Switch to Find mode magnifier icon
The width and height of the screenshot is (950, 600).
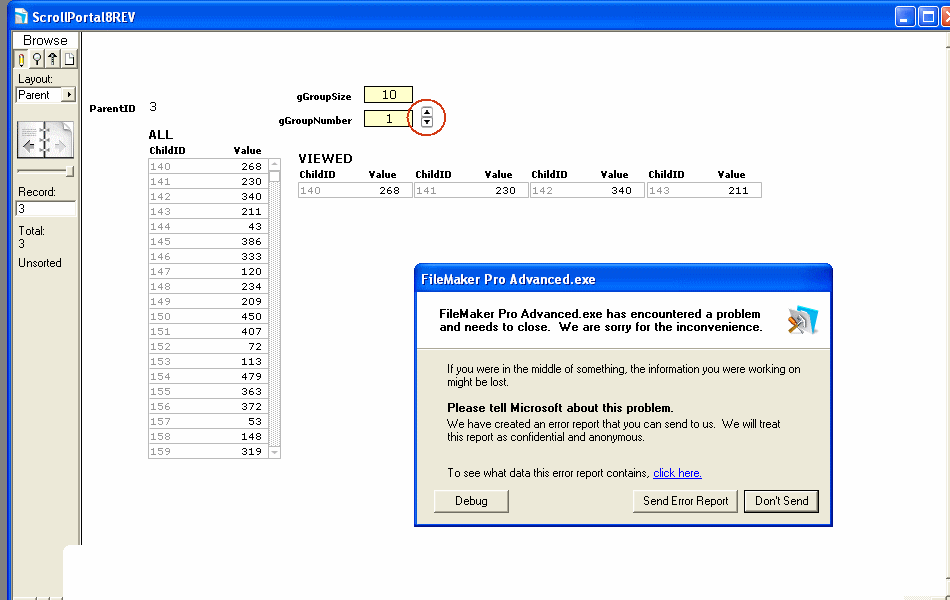(x=38, y=59)
